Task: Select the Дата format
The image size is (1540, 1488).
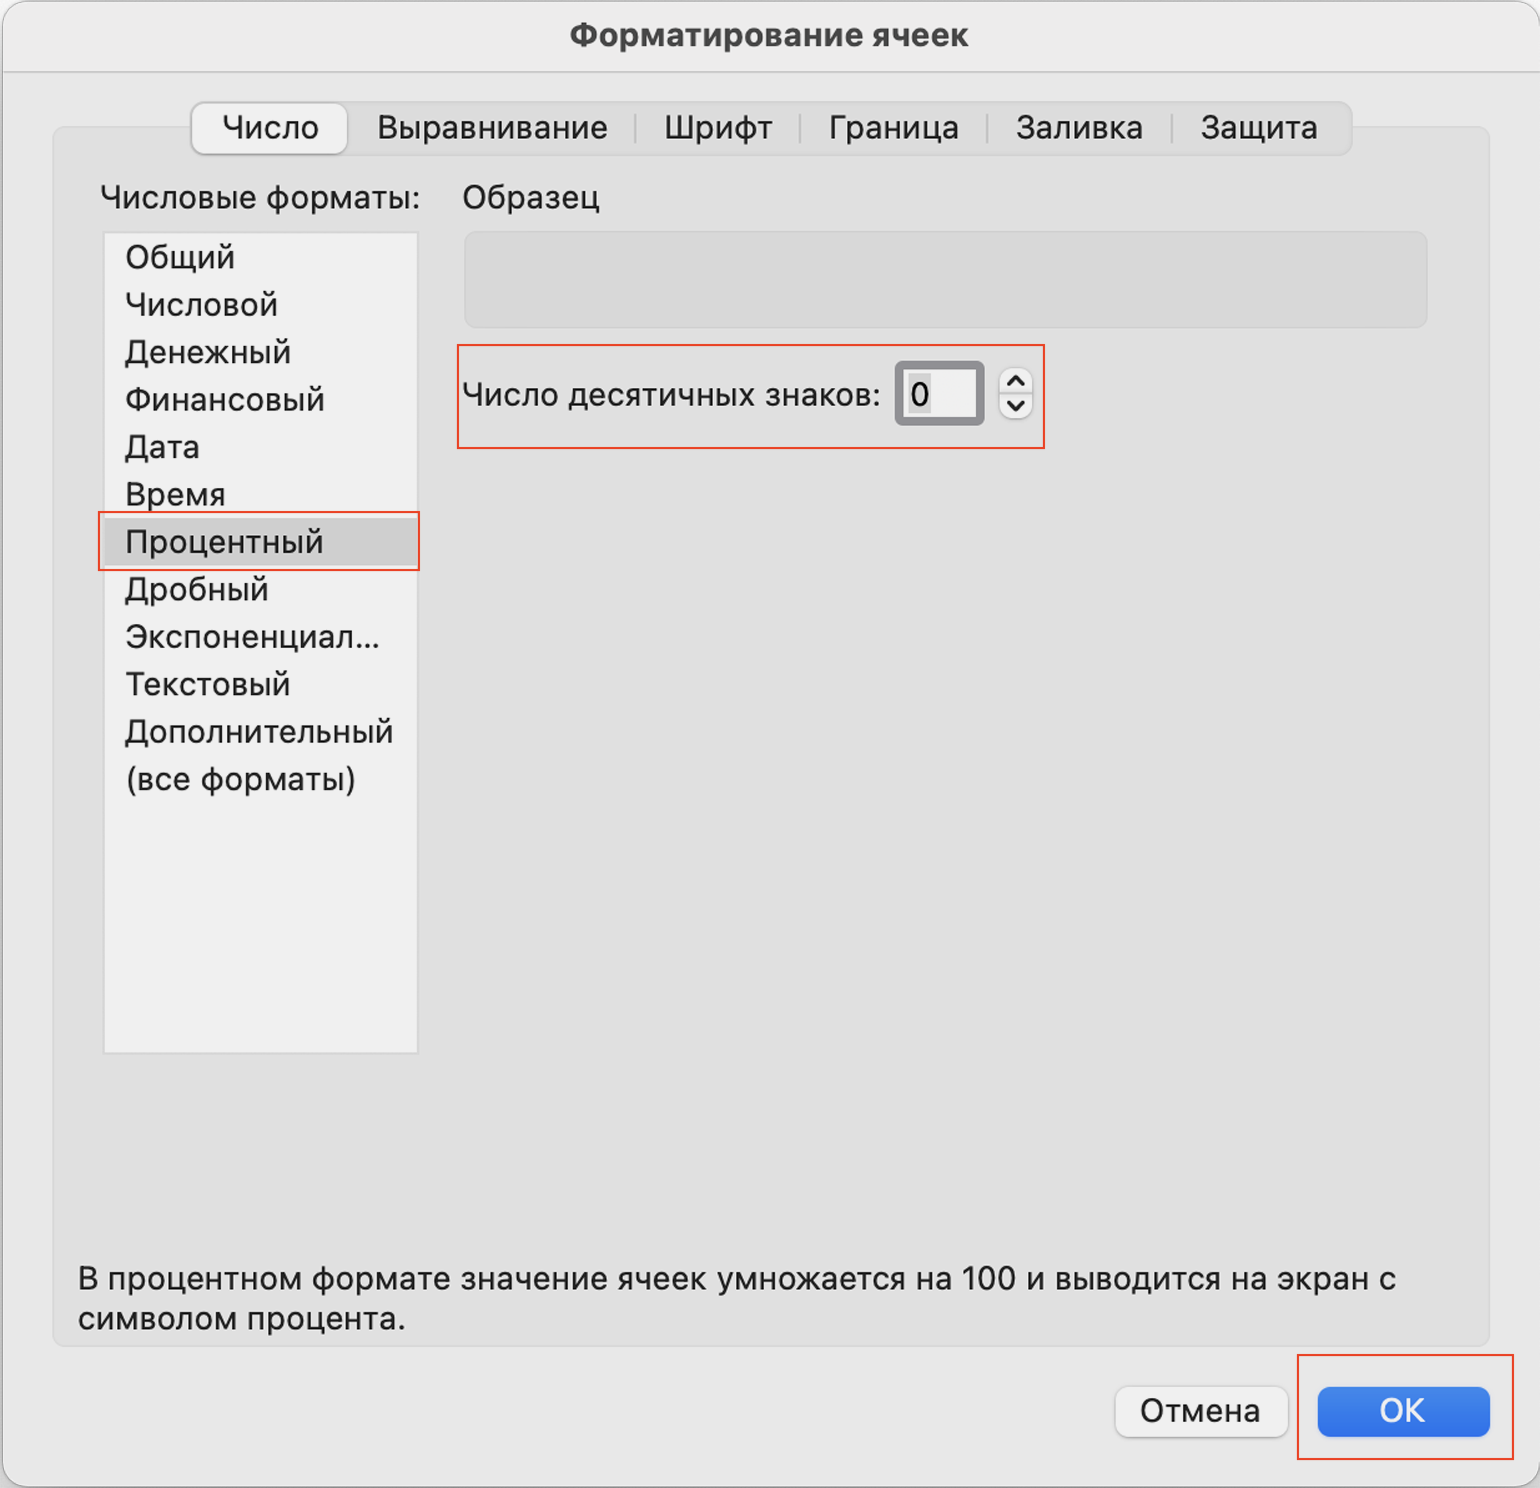Action: tap(162, 447)
